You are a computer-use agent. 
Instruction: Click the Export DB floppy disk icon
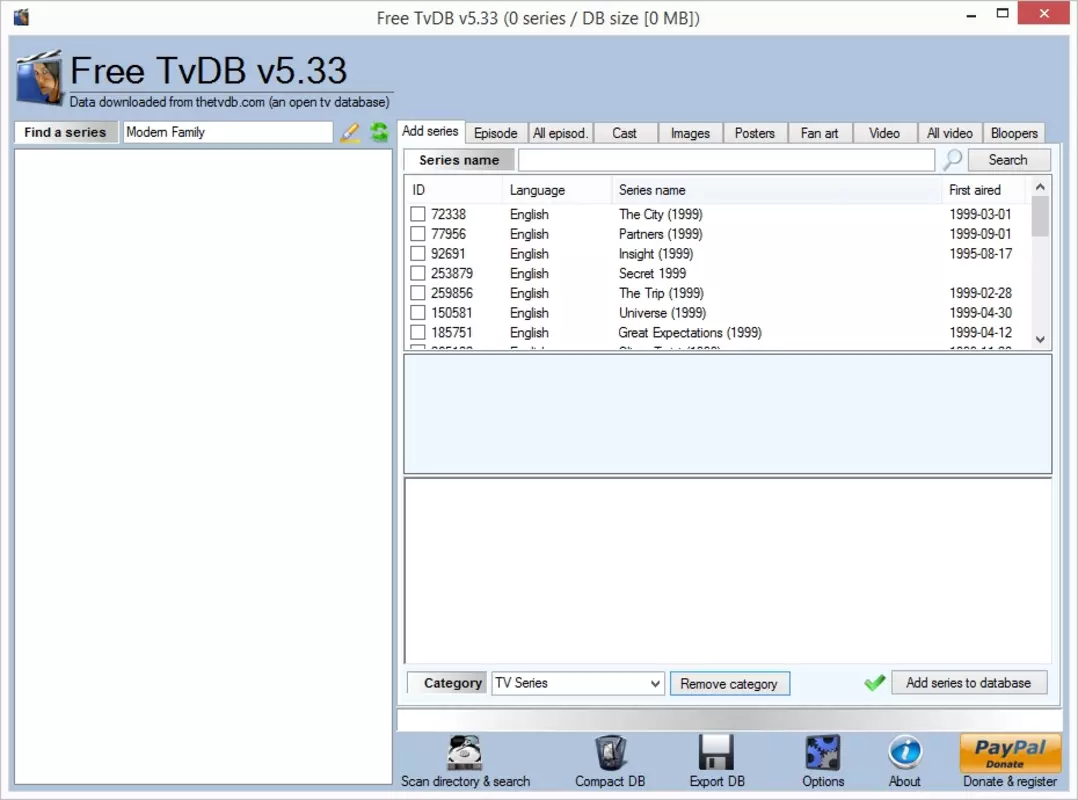click(x=716, y=753)
